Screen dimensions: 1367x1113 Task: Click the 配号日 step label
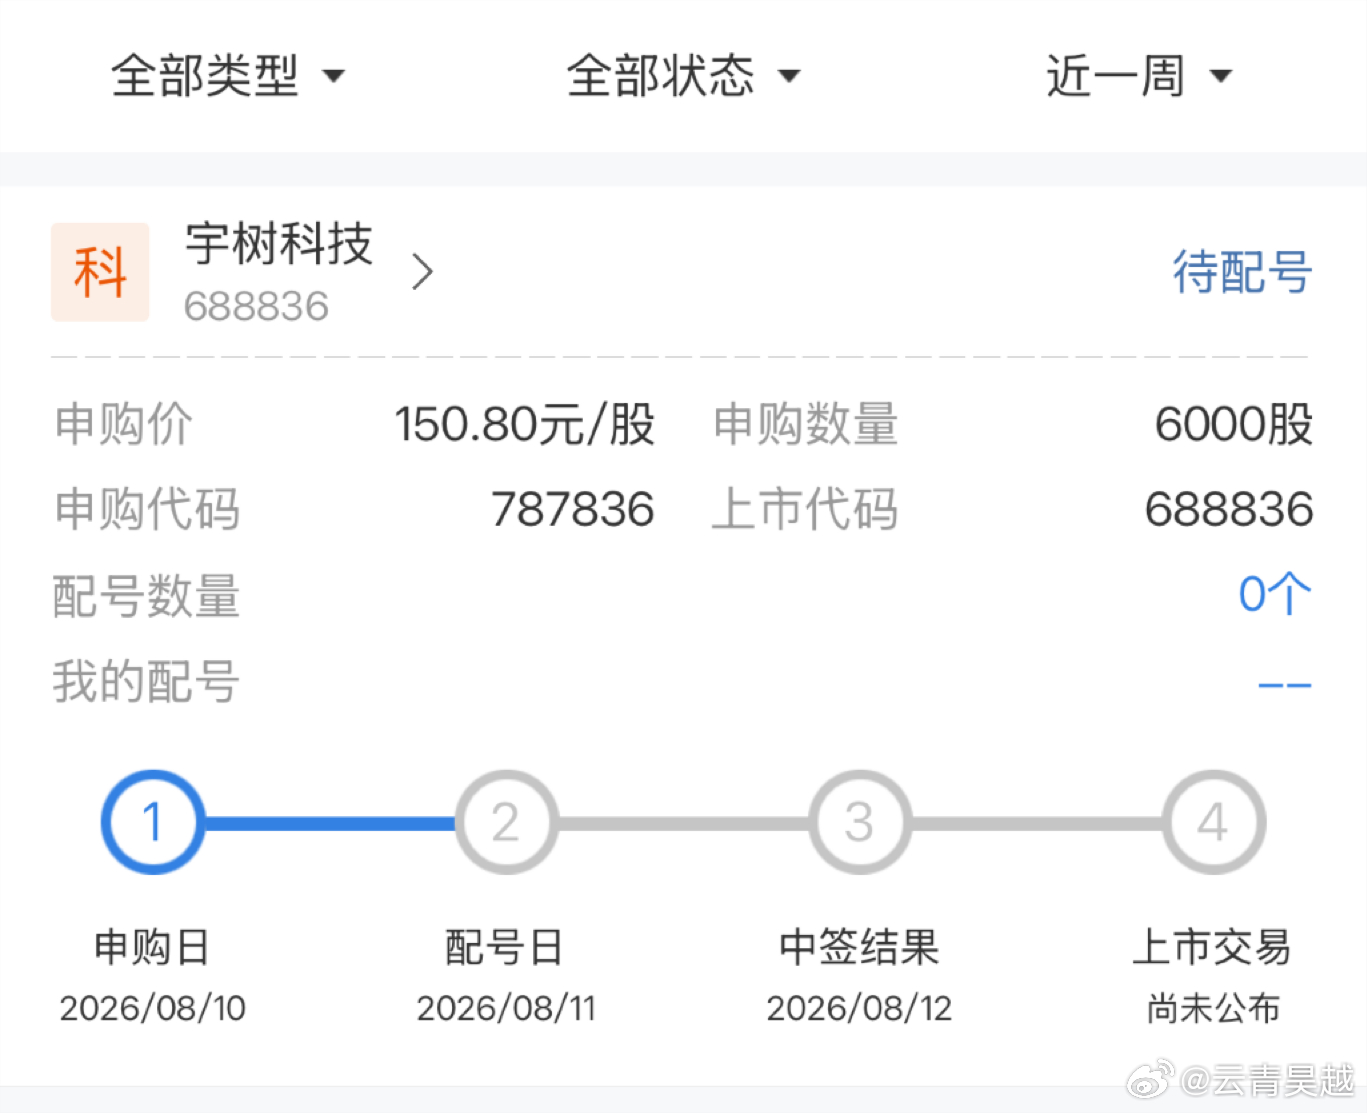click(x=505, y=947)
